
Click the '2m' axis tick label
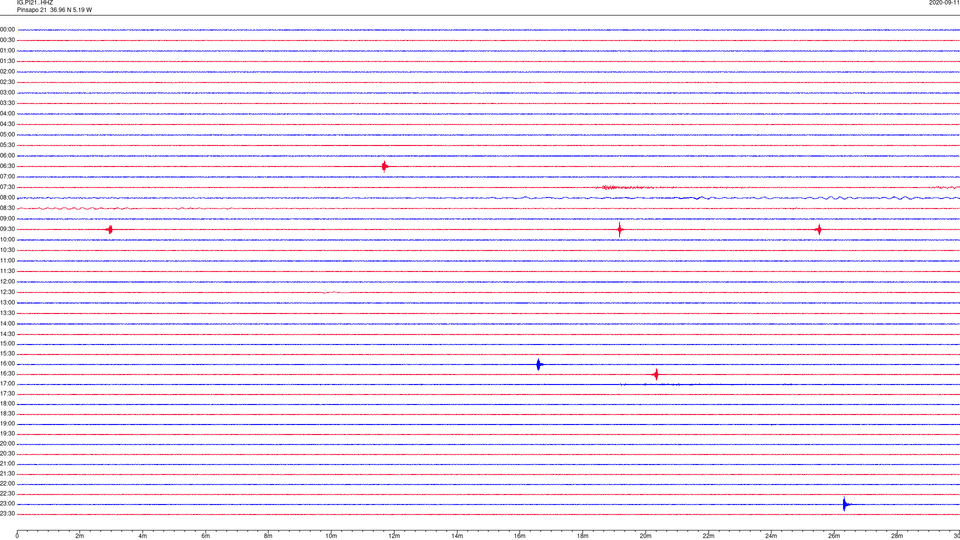(x=80, y=536)
